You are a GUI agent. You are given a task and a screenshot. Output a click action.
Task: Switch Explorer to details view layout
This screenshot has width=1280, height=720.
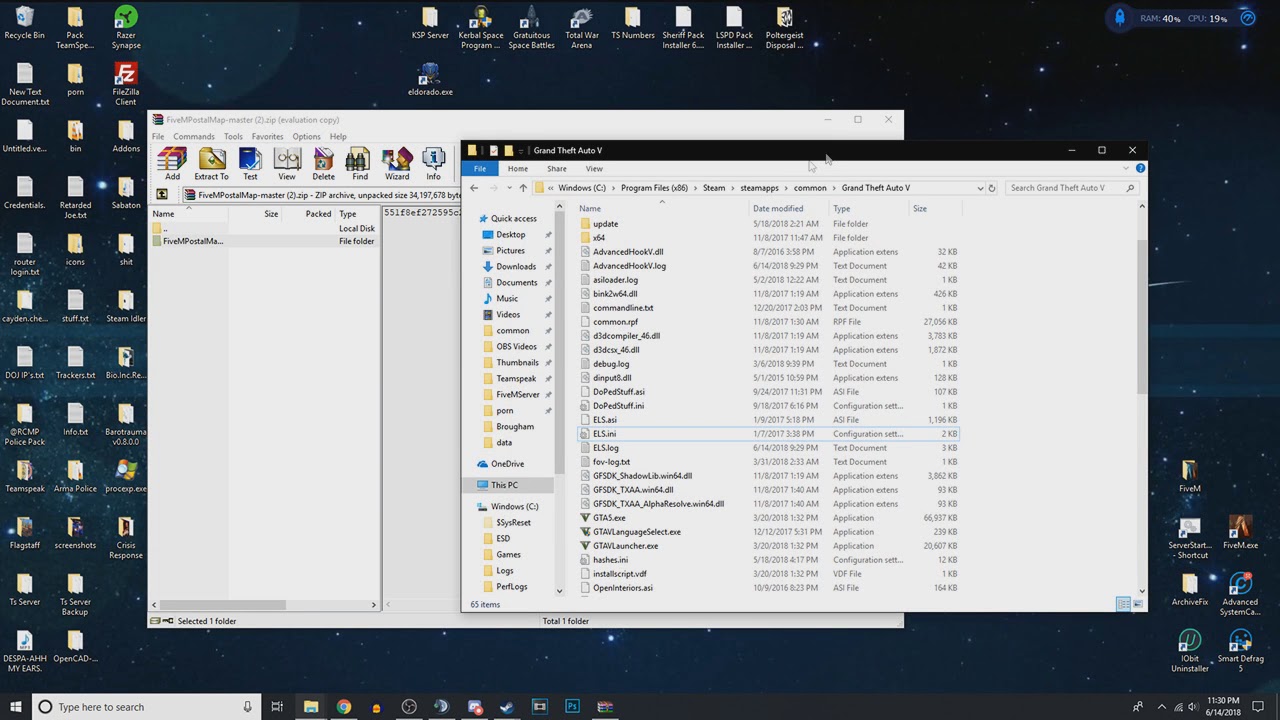click(1123, 604)
